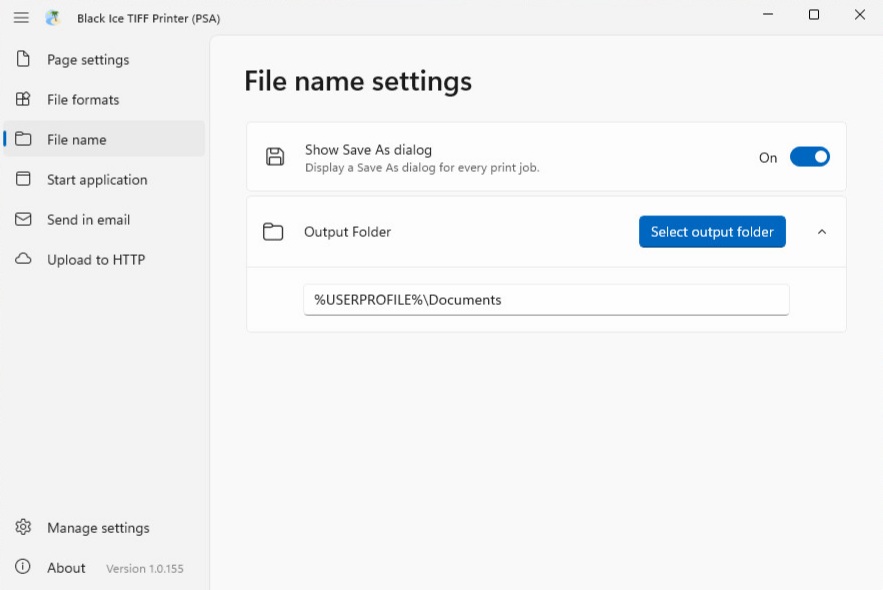This screenshot has width=883, height=590.
Task: Click the Page settings document icon
Action: 23,59
